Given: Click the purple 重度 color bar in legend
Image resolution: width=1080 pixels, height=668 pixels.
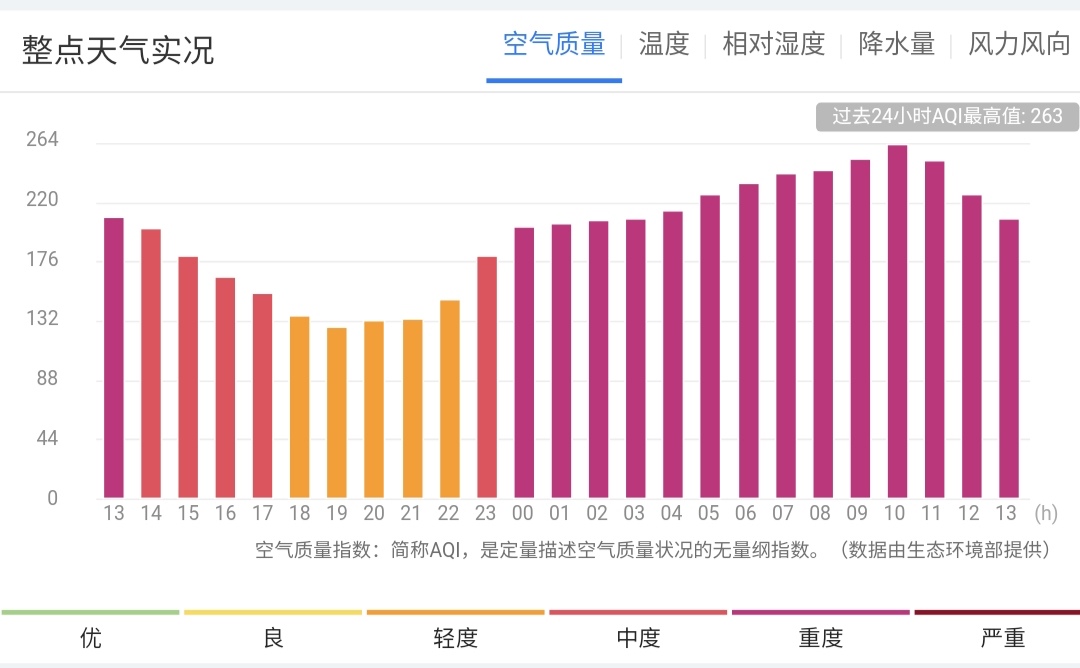Looking at the screenshot, I should [x=820, y=611].
